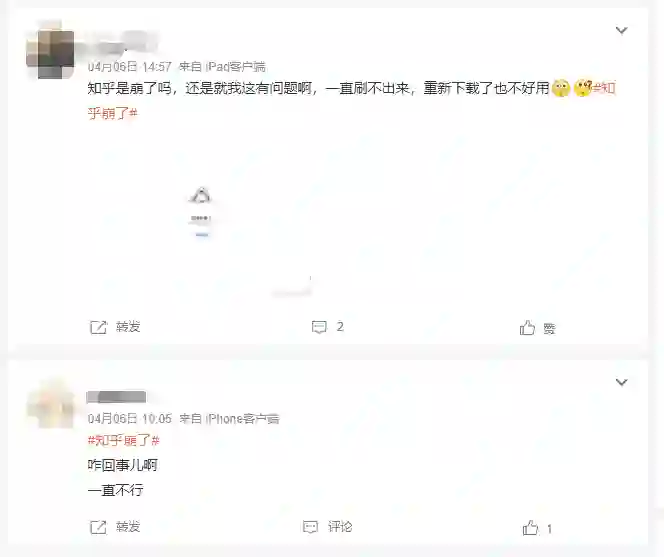
Task: Open the 04月06日 10:05 timestamp link
Action: [130, 418]
